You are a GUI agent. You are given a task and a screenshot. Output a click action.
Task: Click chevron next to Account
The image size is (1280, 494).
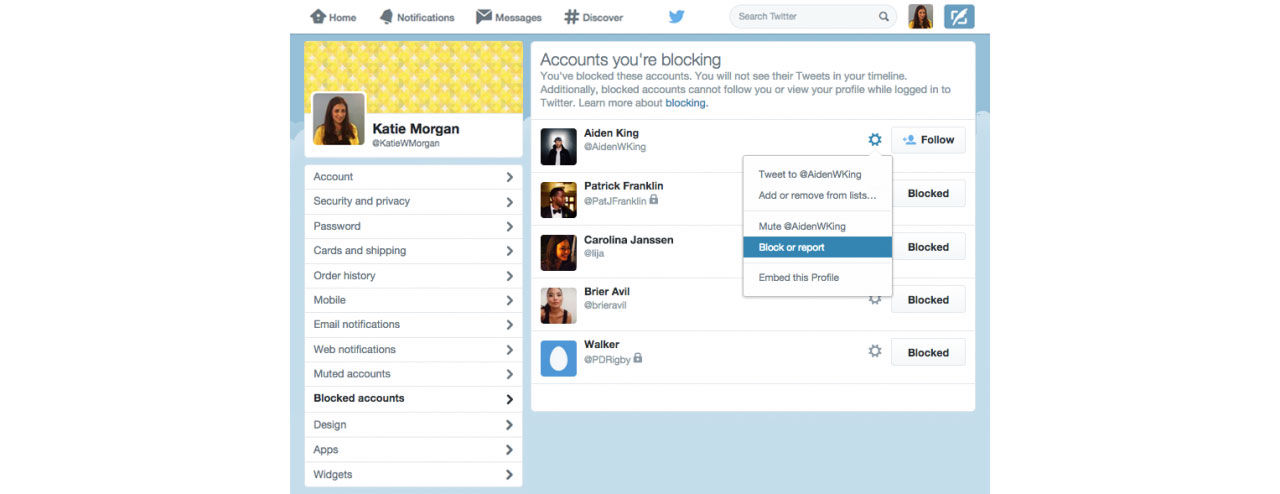pyautogui.click(x=509, y=177)
